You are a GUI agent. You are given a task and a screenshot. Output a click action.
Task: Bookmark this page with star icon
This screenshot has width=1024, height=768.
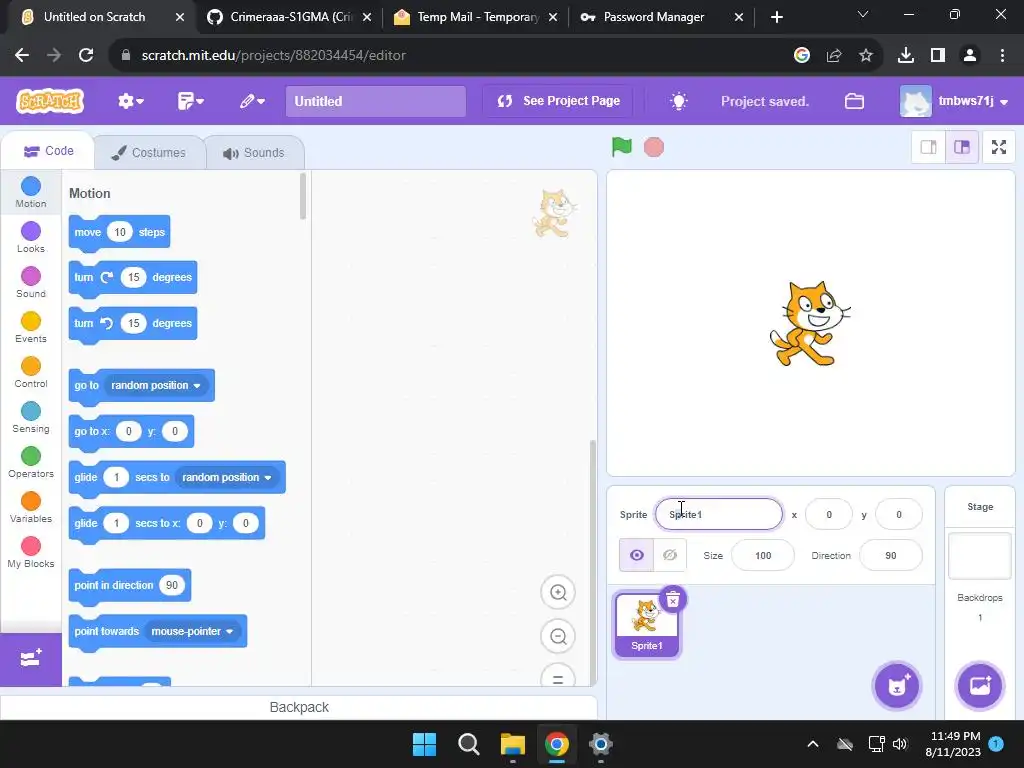(866, 56)
